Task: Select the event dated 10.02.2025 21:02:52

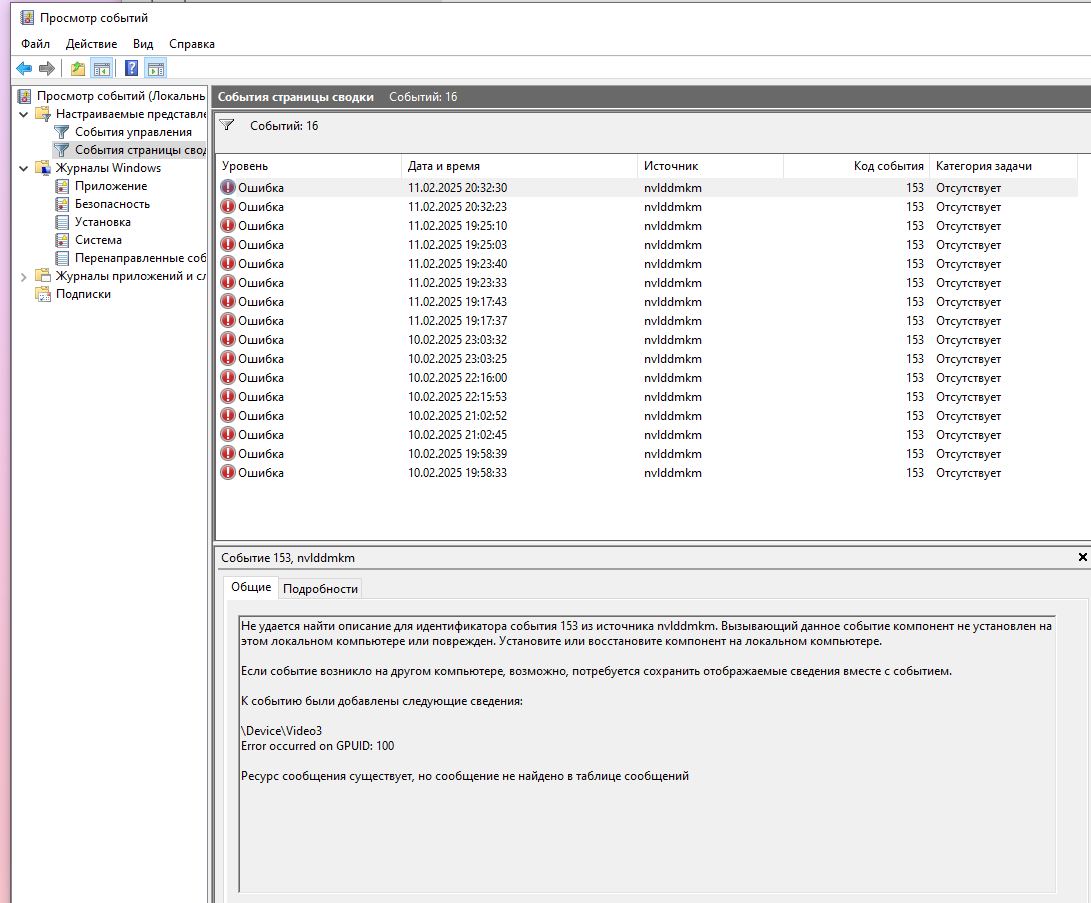Action: tap(647, 416)
